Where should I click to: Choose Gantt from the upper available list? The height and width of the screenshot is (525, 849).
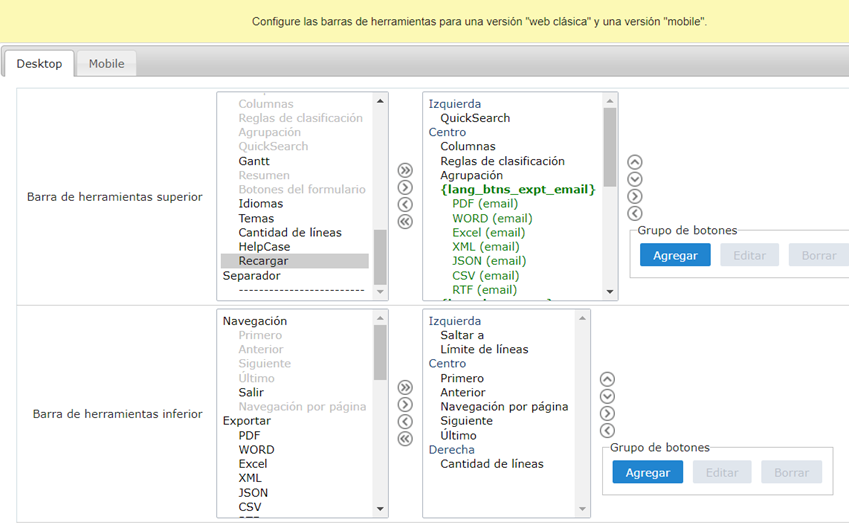click(x=254, y=161)
